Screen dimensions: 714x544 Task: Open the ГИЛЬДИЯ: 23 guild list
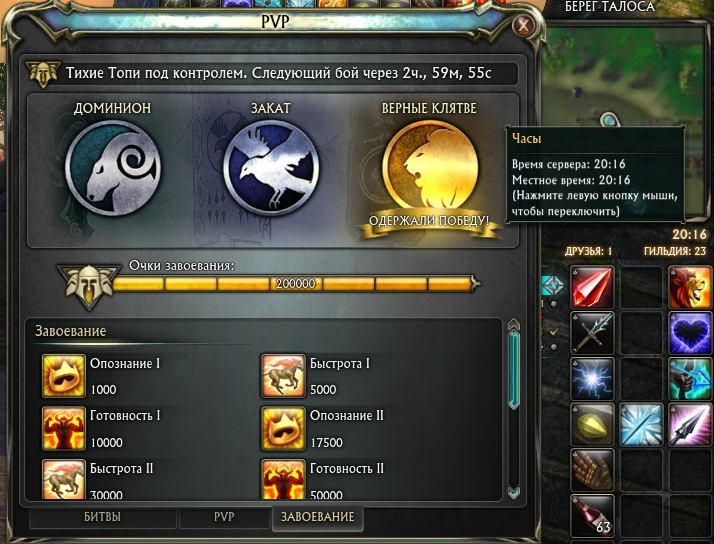click(x=675, y=251)
